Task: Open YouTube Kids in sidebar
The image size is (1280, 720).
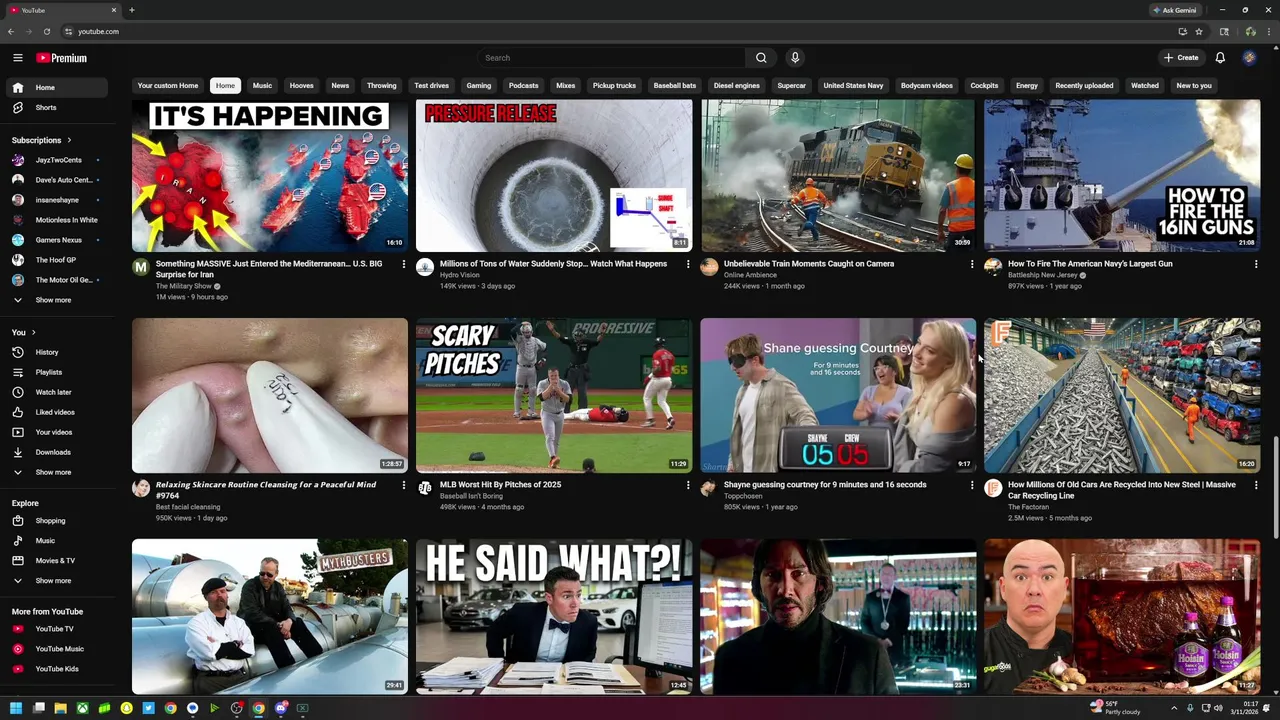Action: pyautogui.click(x=56, y=669)
